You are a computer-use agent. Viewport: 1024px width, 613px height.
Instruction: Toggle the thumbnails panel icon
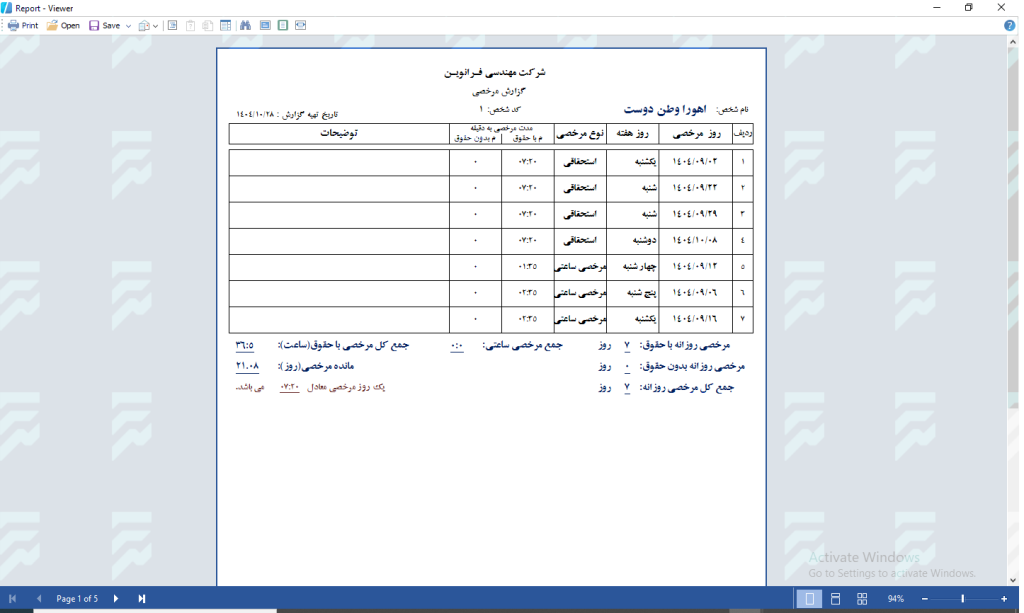pos(225,25)
